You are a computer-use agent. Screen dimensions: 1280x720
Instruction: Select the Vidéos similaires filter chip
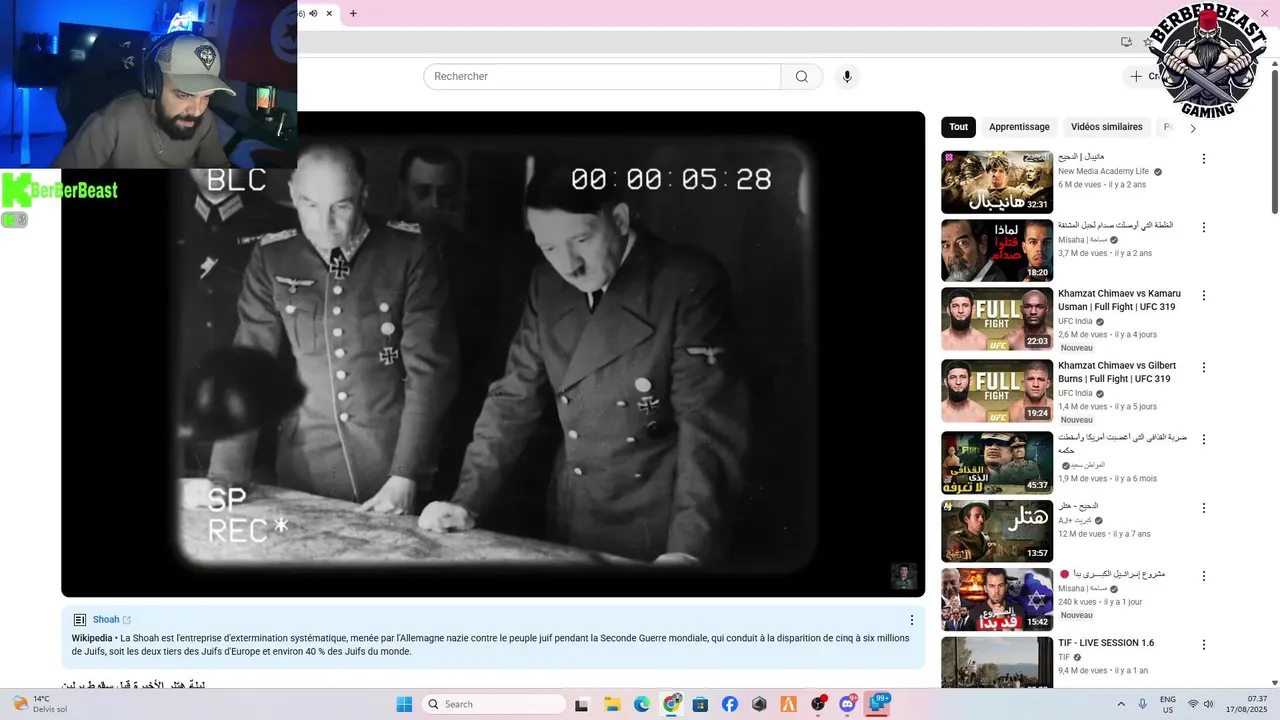1106,127
